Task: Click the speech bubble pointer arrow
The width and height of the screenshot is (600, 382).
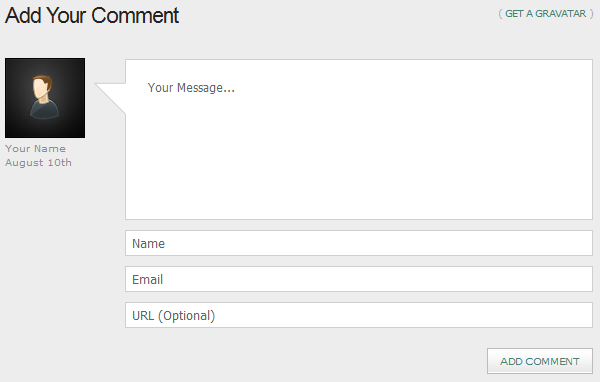Action: (110, 98)
